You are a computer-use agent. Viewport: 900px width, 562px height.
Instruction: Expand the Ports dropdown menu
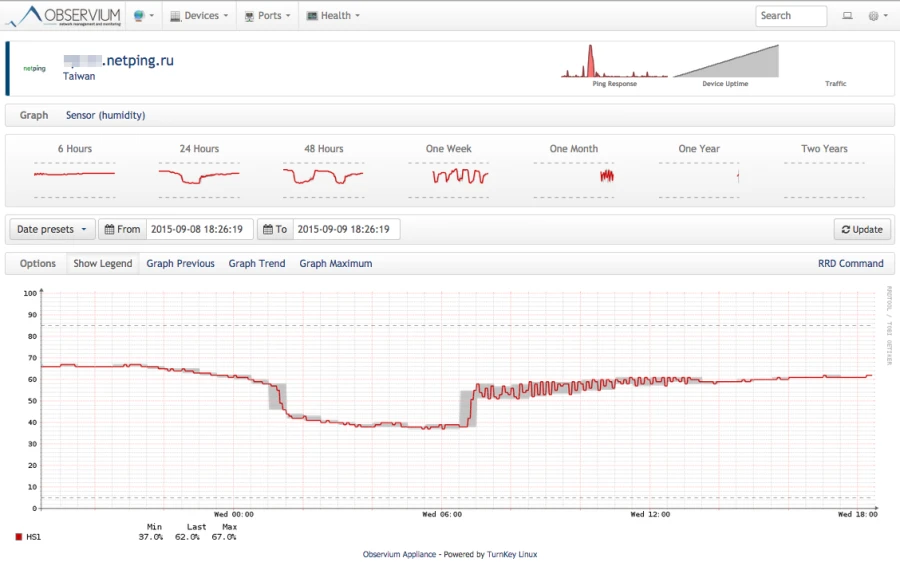tap(267, 16)
